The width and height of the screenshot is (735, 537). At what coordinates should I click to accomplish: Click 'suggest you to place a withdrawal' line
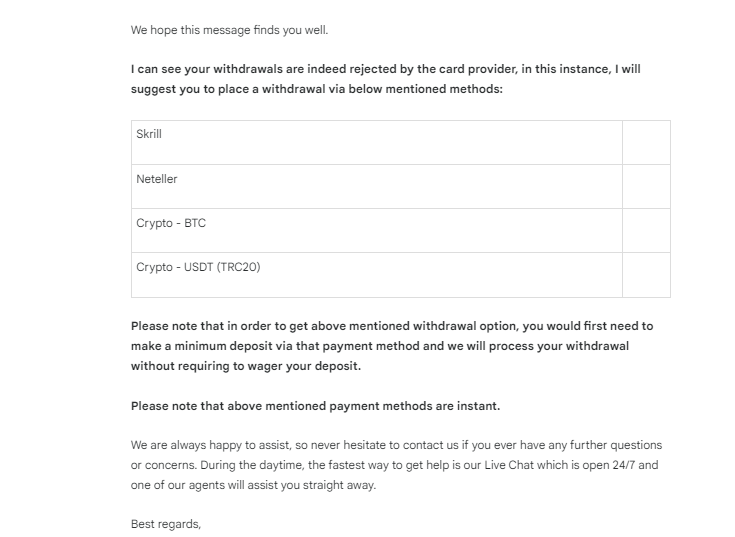coord(316,89)
